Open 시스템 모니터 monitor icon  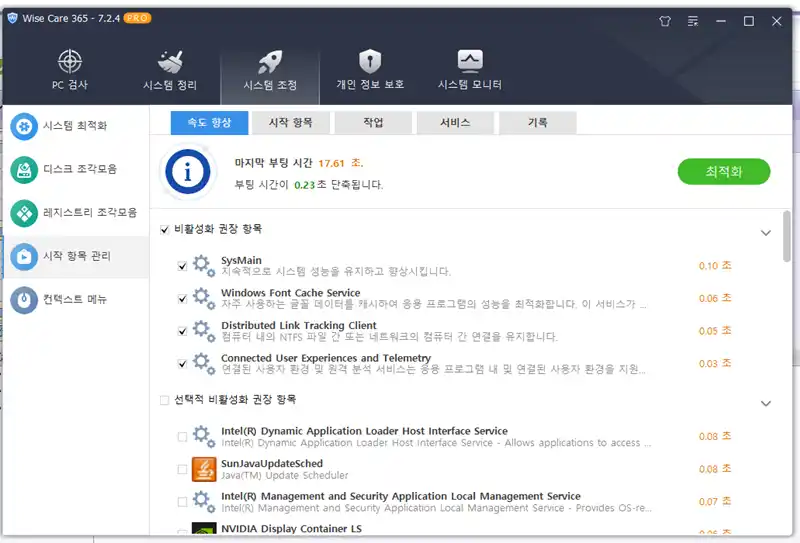coord(470,61)
